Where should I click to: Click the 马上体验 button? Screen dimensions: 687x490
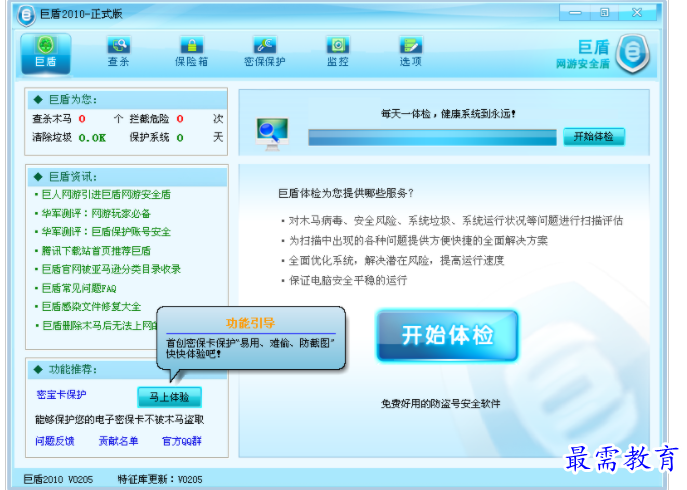tap(170, 397)
